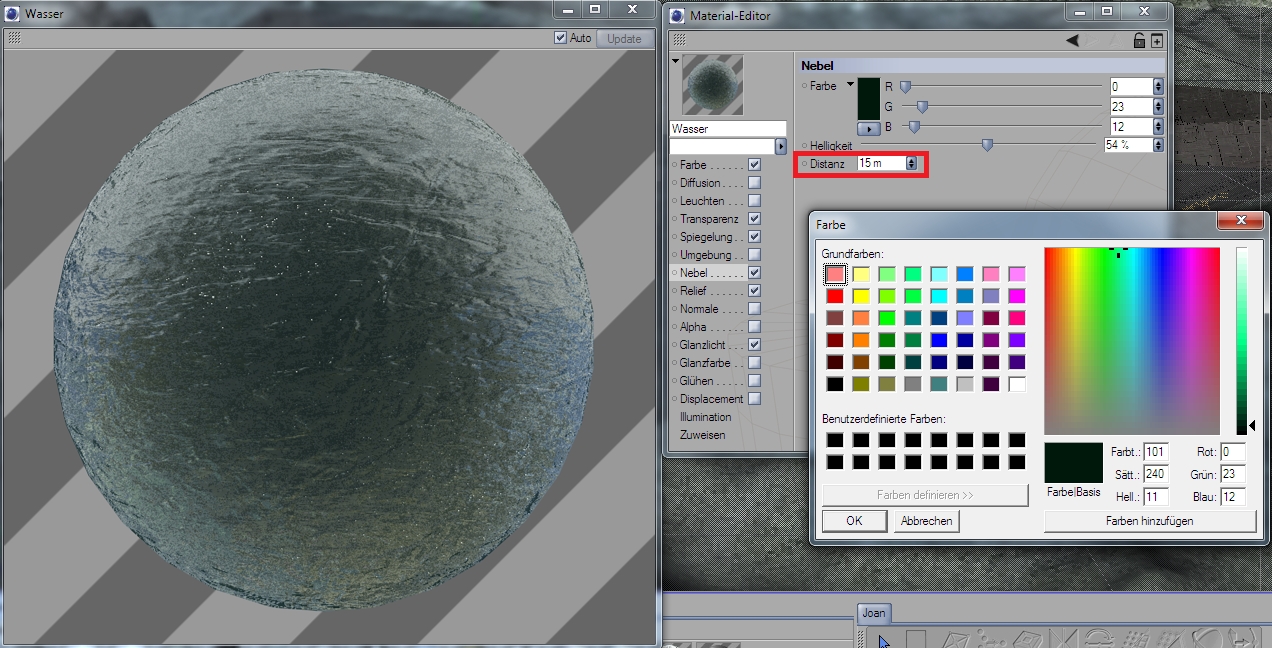Click the Farben hinzufügen button

(1149, 521)
